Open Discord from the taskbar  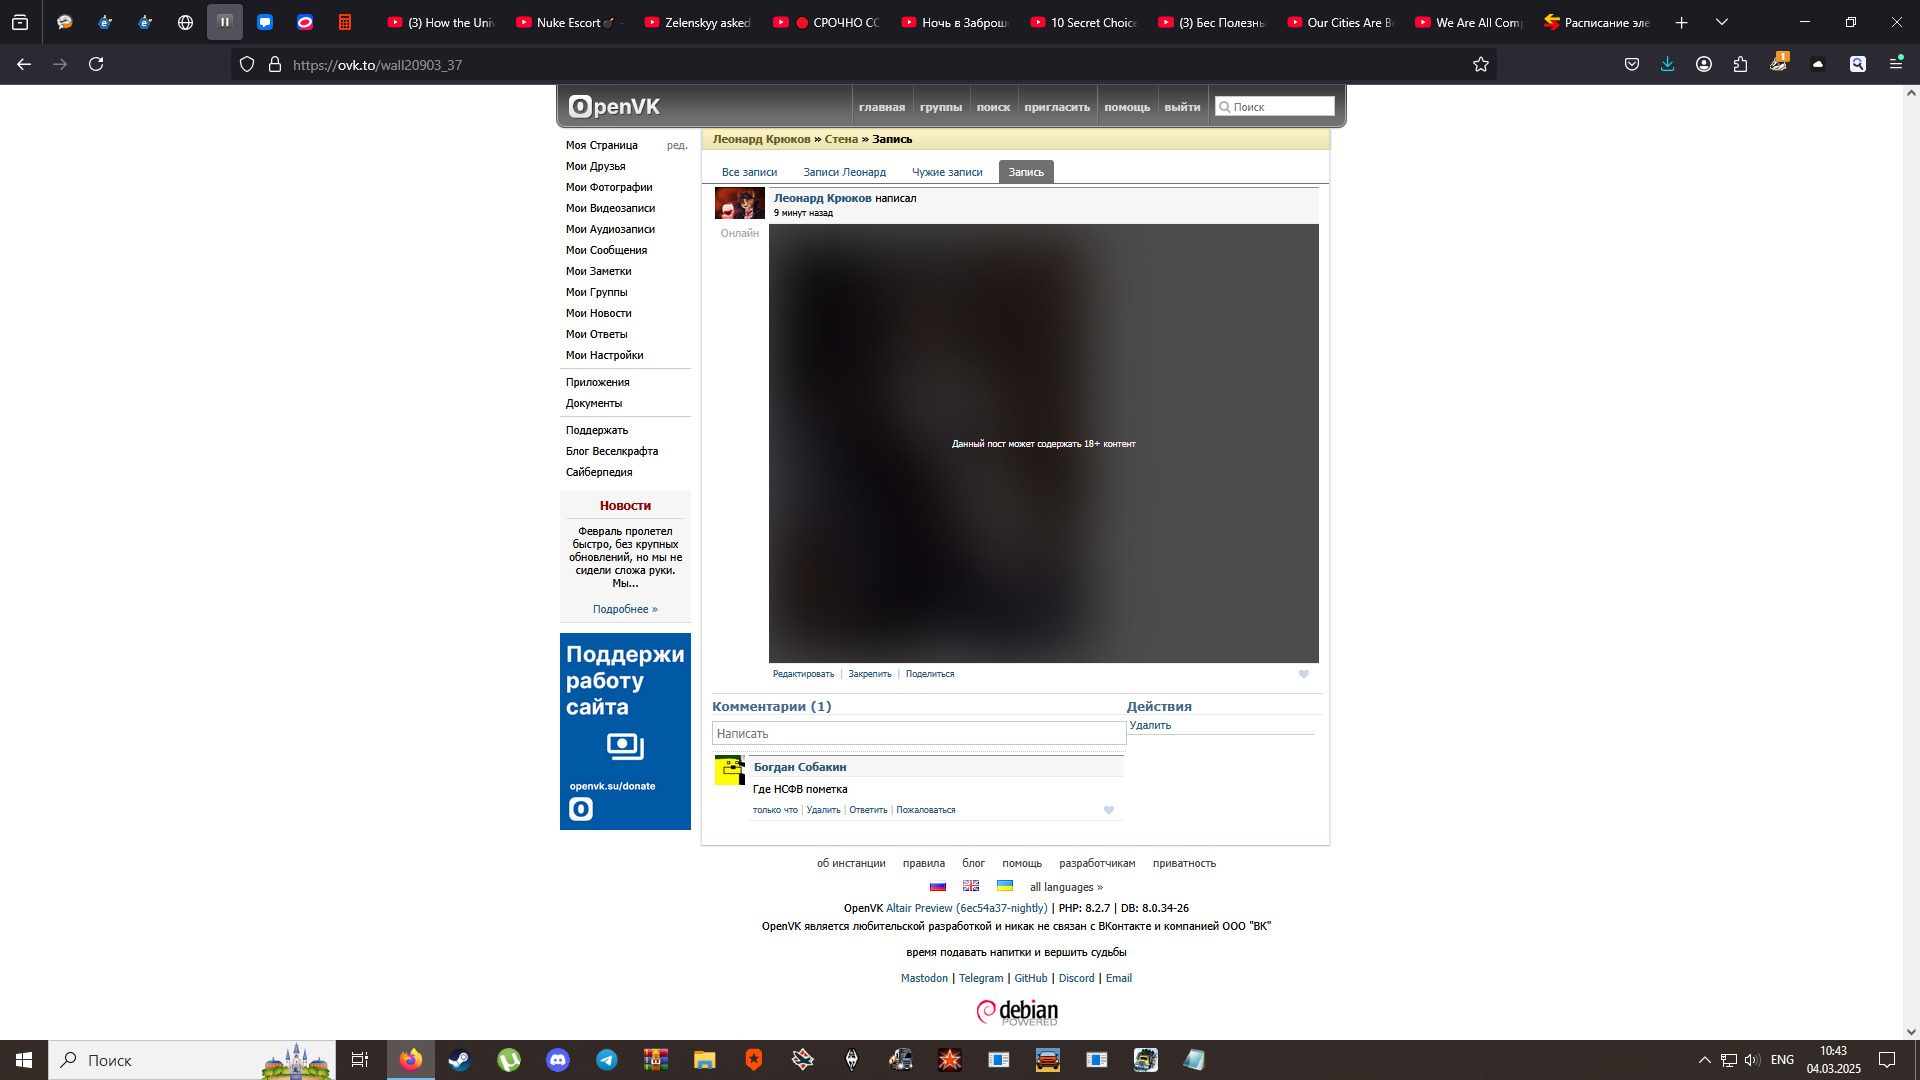pyautogui.click(x=557, y=1060)
